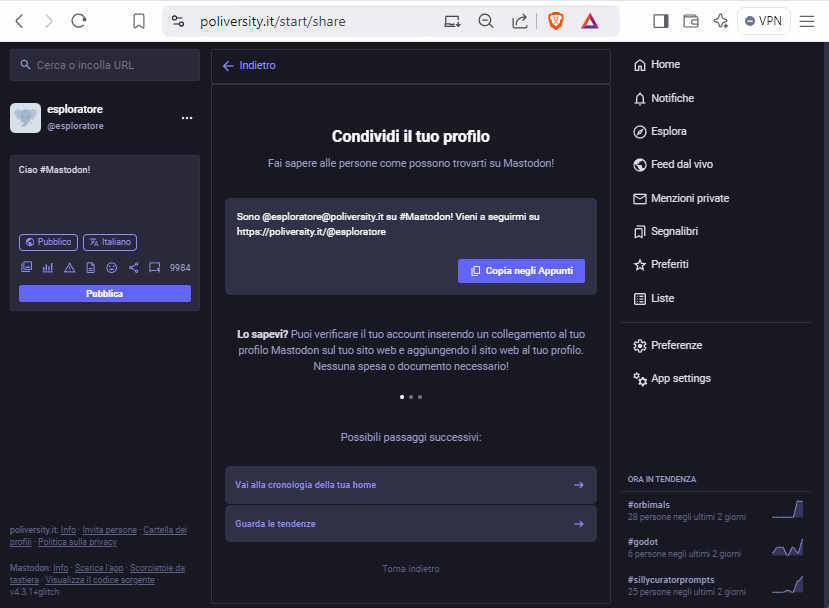
Task: Open 'Visualizza il codice sorgente' footer link
Action: pos(100,580)
